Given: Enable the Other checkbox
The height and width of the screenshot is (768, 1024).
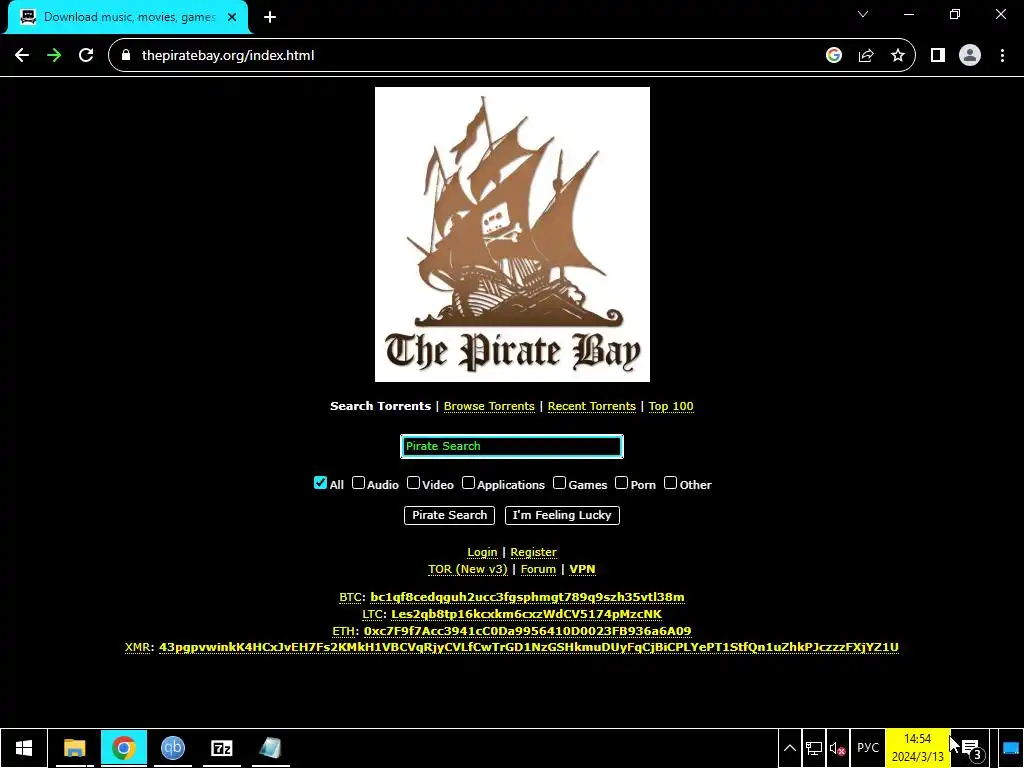Looking at the screenshot, I should point(670,483).
